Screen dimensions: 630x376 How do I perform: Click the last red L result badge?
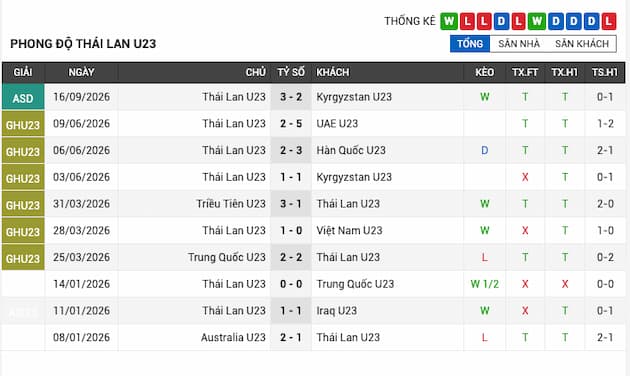coord(608,21)
